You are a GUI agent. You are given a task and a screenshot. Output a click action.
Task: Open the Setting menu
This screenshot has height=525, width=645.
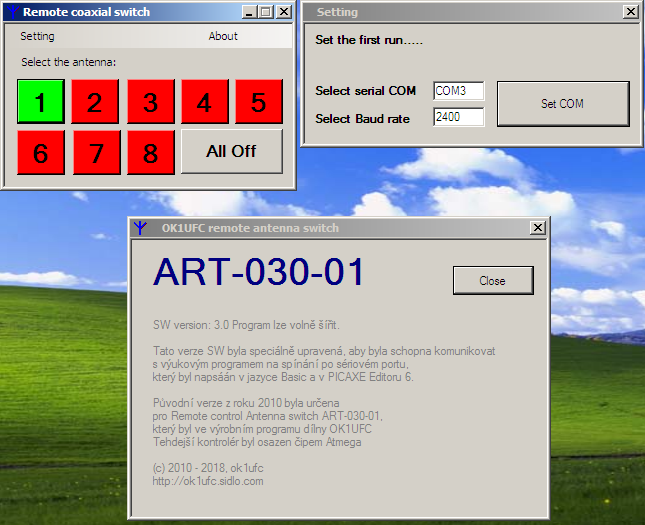(x=38, y=36)
